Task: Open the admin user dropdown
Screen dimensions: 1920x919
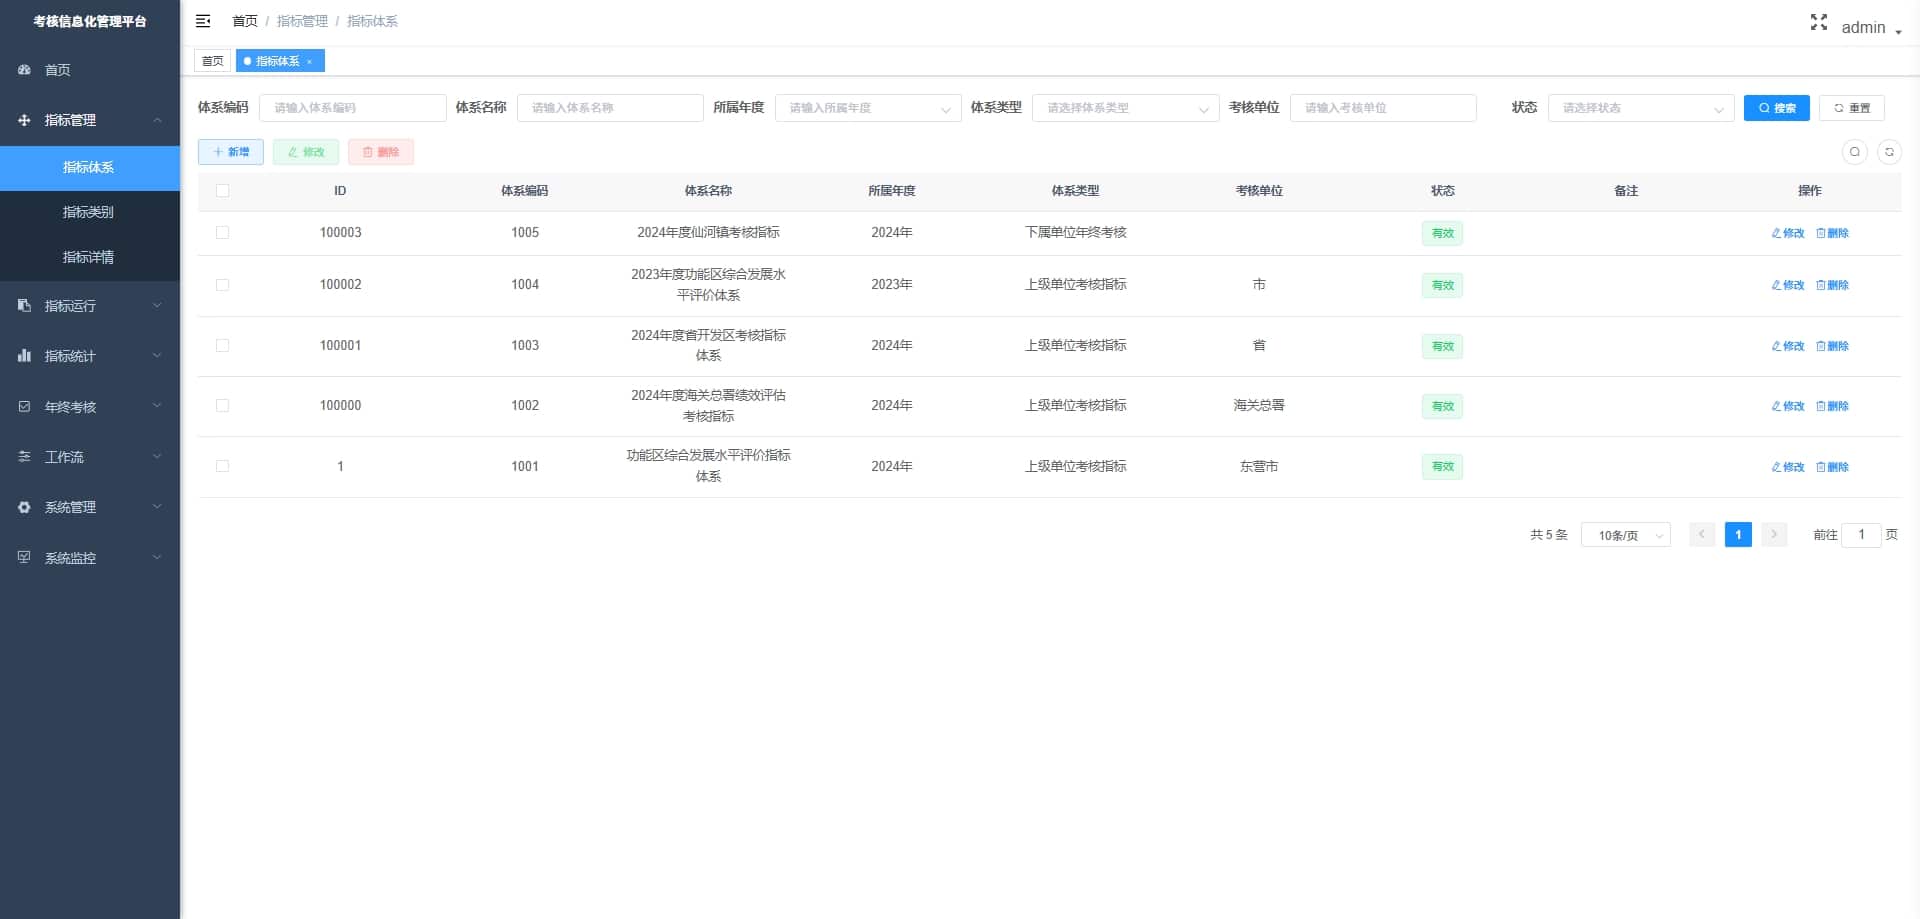Action: coord(1870,27)
